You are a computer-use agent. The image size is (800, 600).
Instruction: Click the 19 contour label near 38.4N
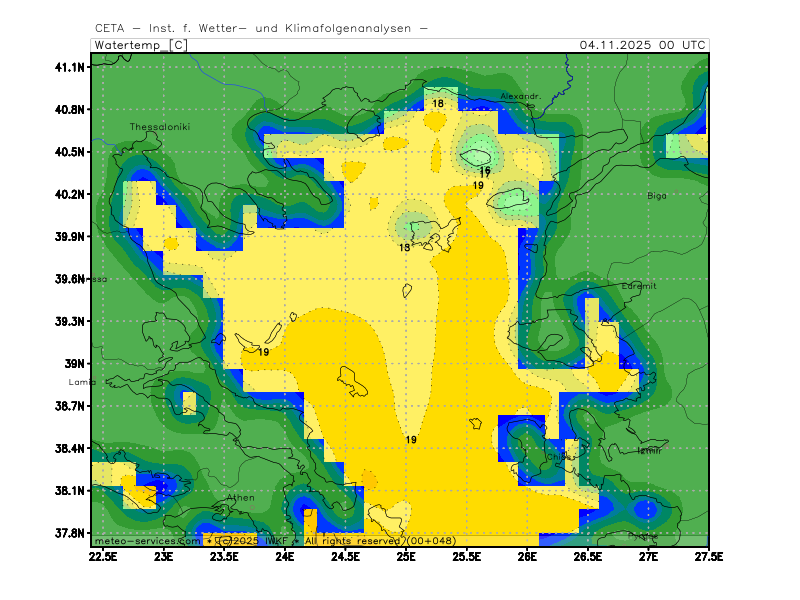tap(411, 440)
